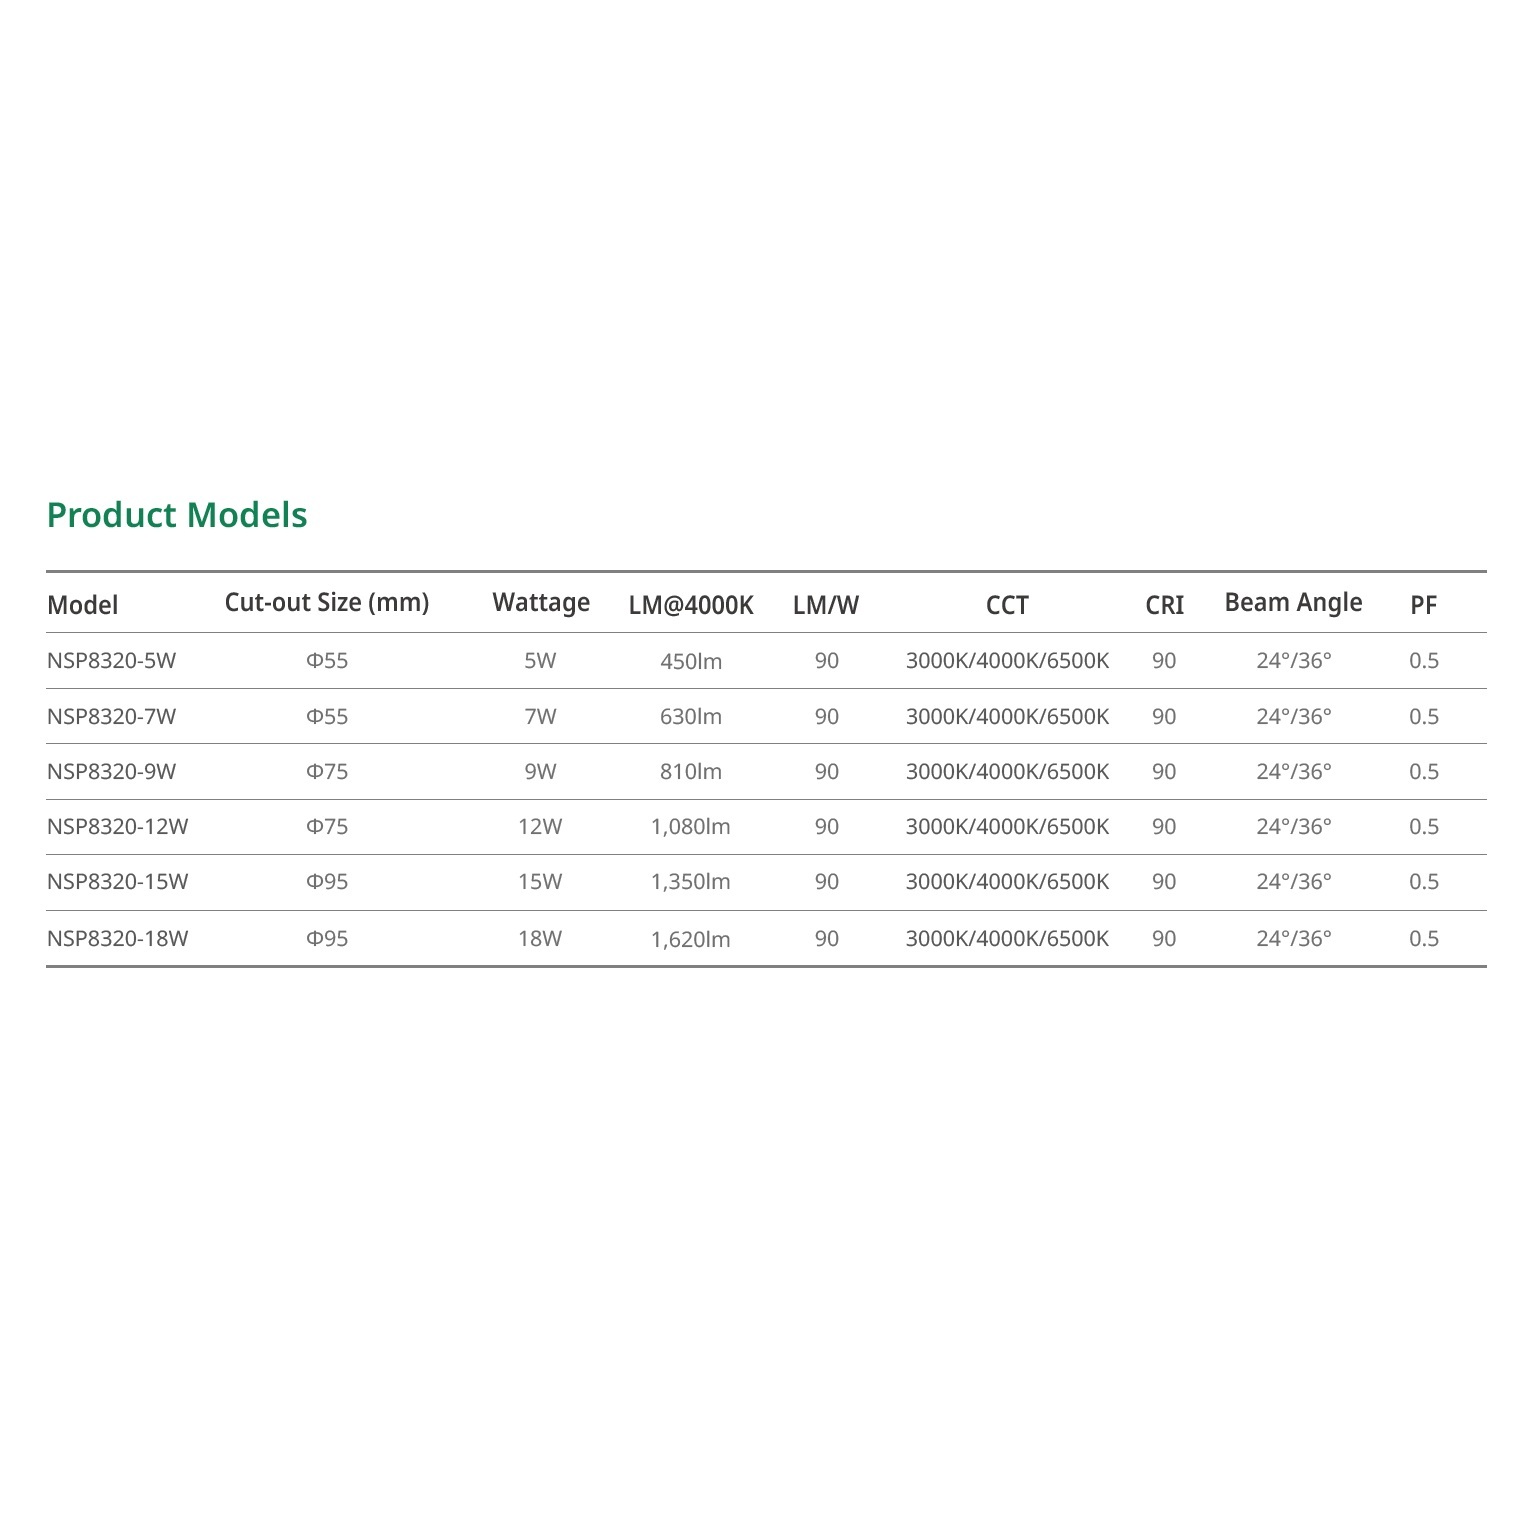Select the Model column header
The width and height of the screenshot is (1530, 1532).
click(83, 605)
